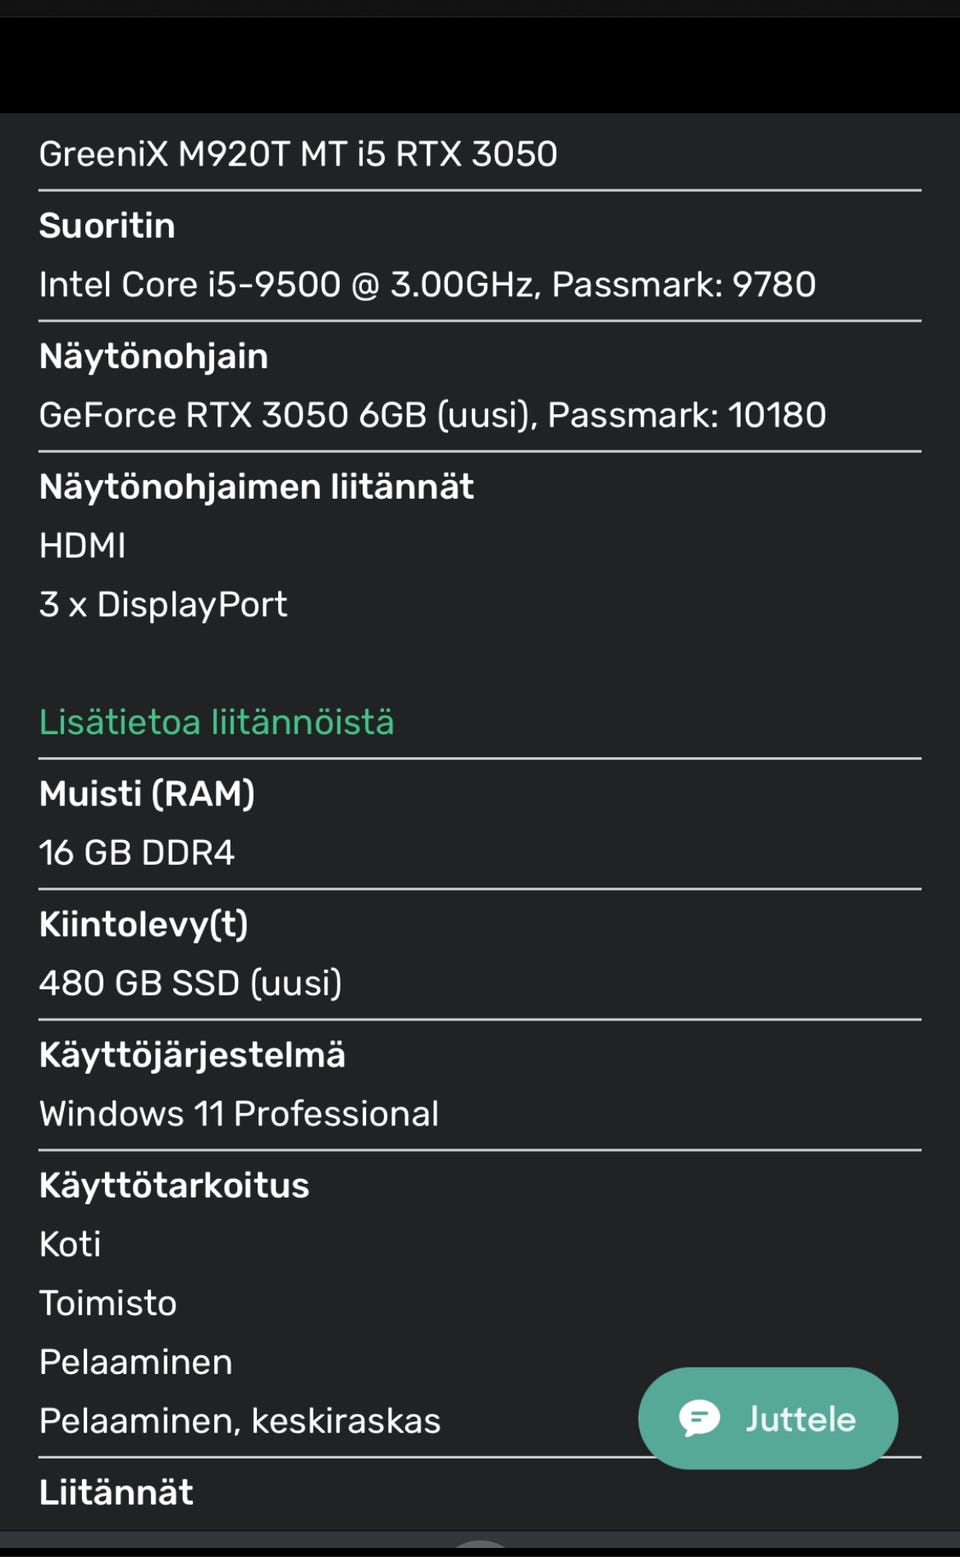Click the Pelaaminen, keskiraskas entry
Image resolution: width=960 pixels, height=1557 pixels.
(x=240, y=1421)
